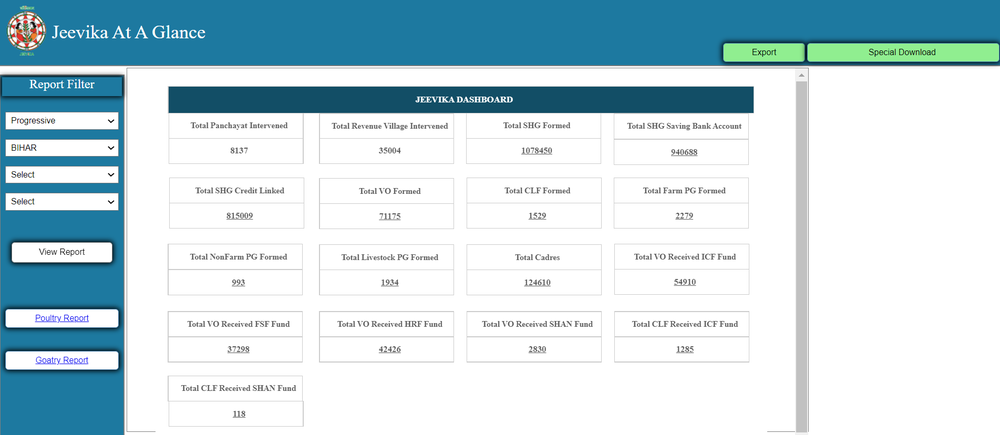
Task: Open Total Farm PG Formed value 2279
Action: (x=684, y=216)
